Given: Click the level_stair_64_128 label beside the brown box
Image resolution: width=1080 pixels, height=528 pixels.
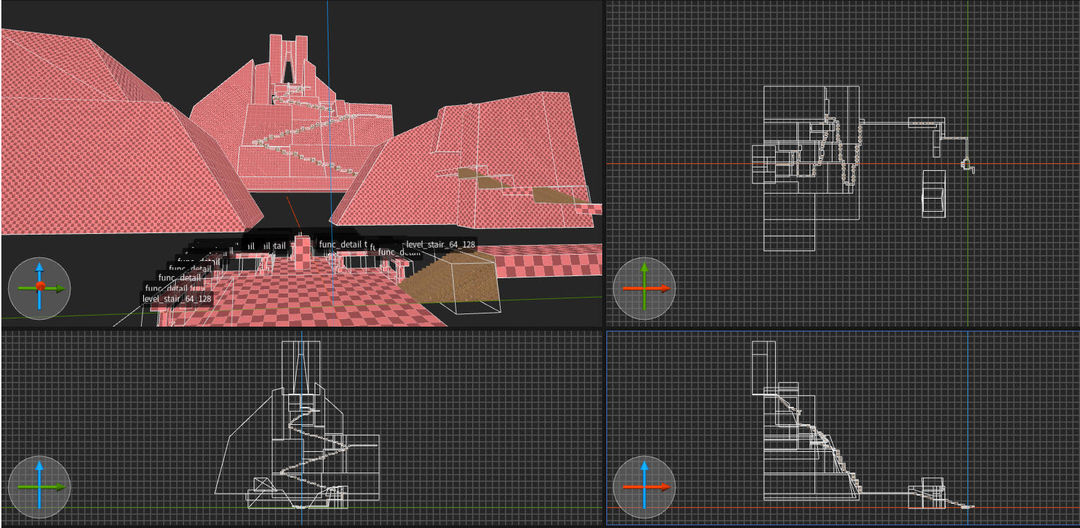Looking at the screenshot, I should [x=439, y=244].
